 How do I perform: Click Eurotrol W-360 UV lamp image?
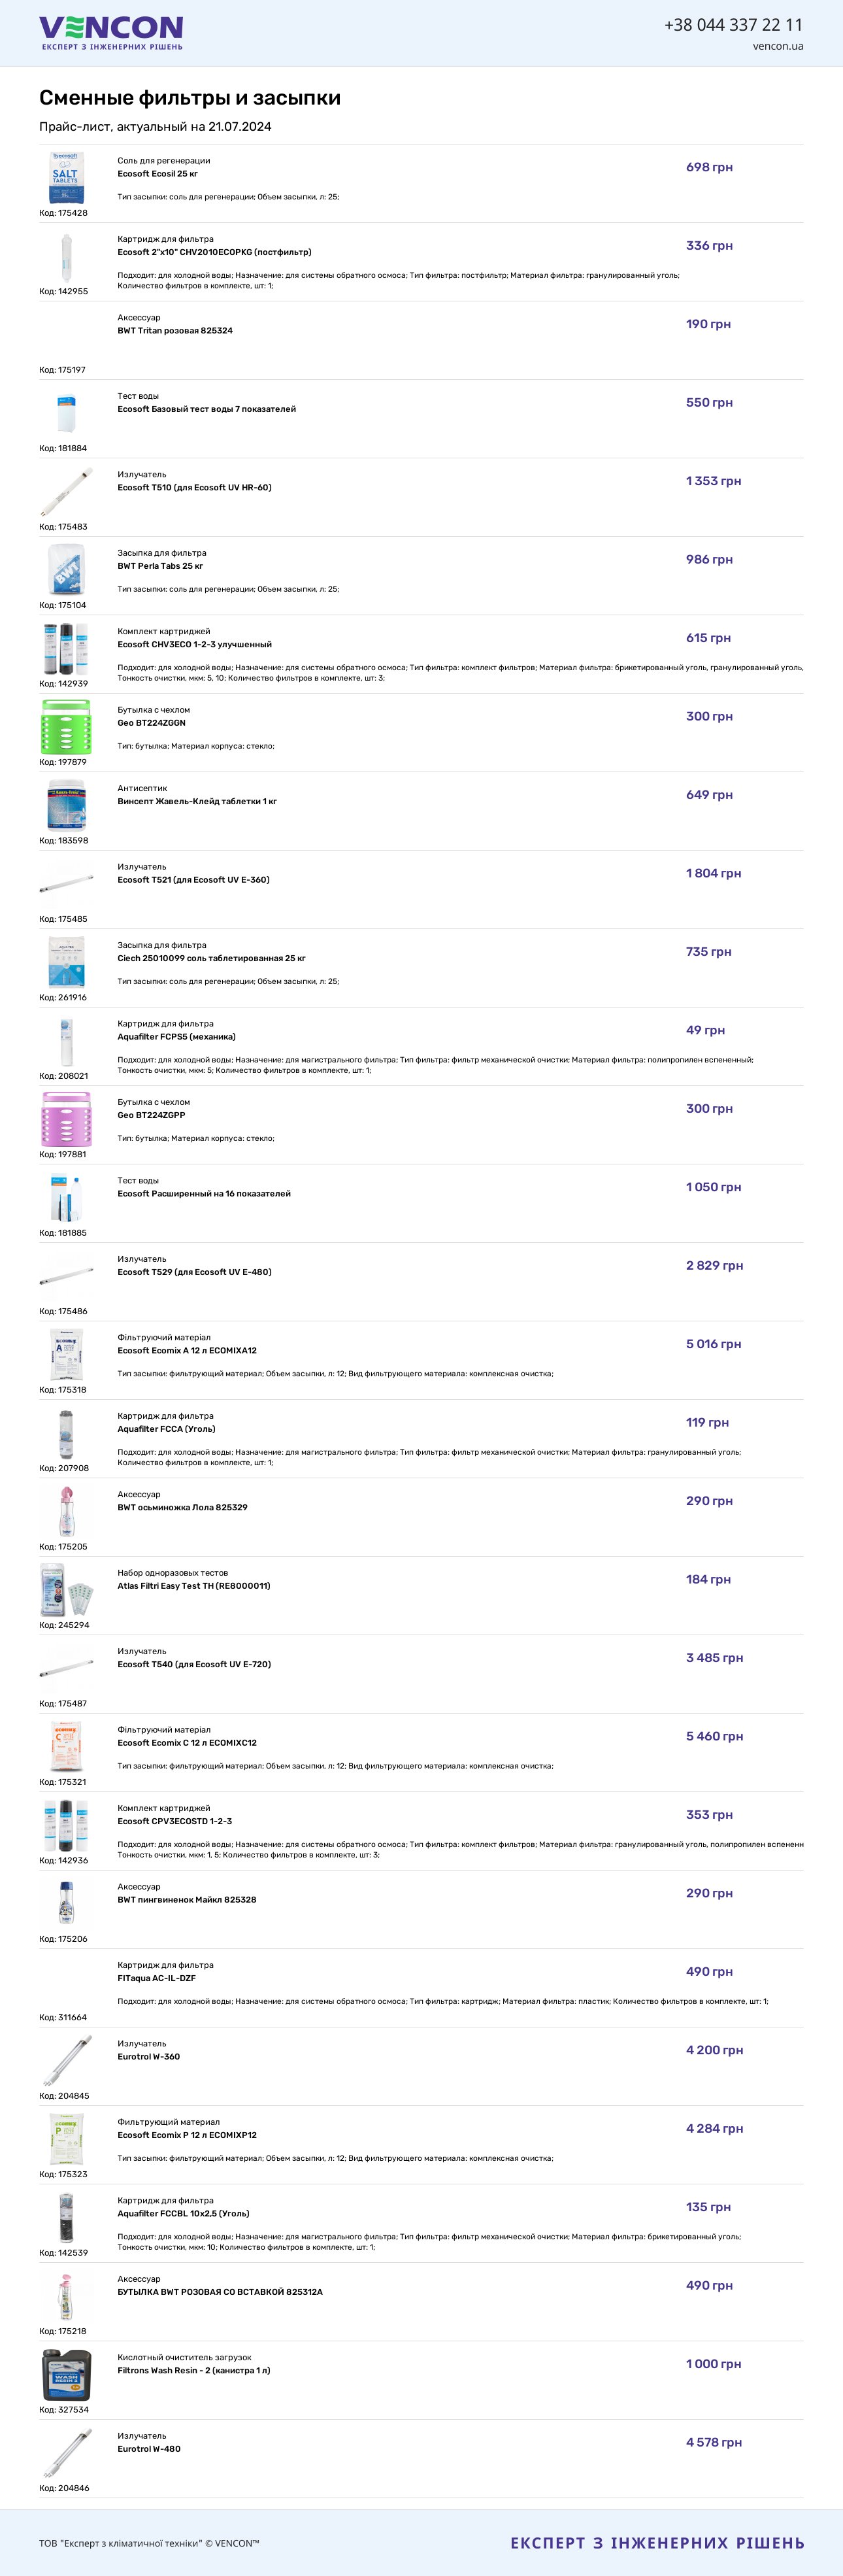66,2061
